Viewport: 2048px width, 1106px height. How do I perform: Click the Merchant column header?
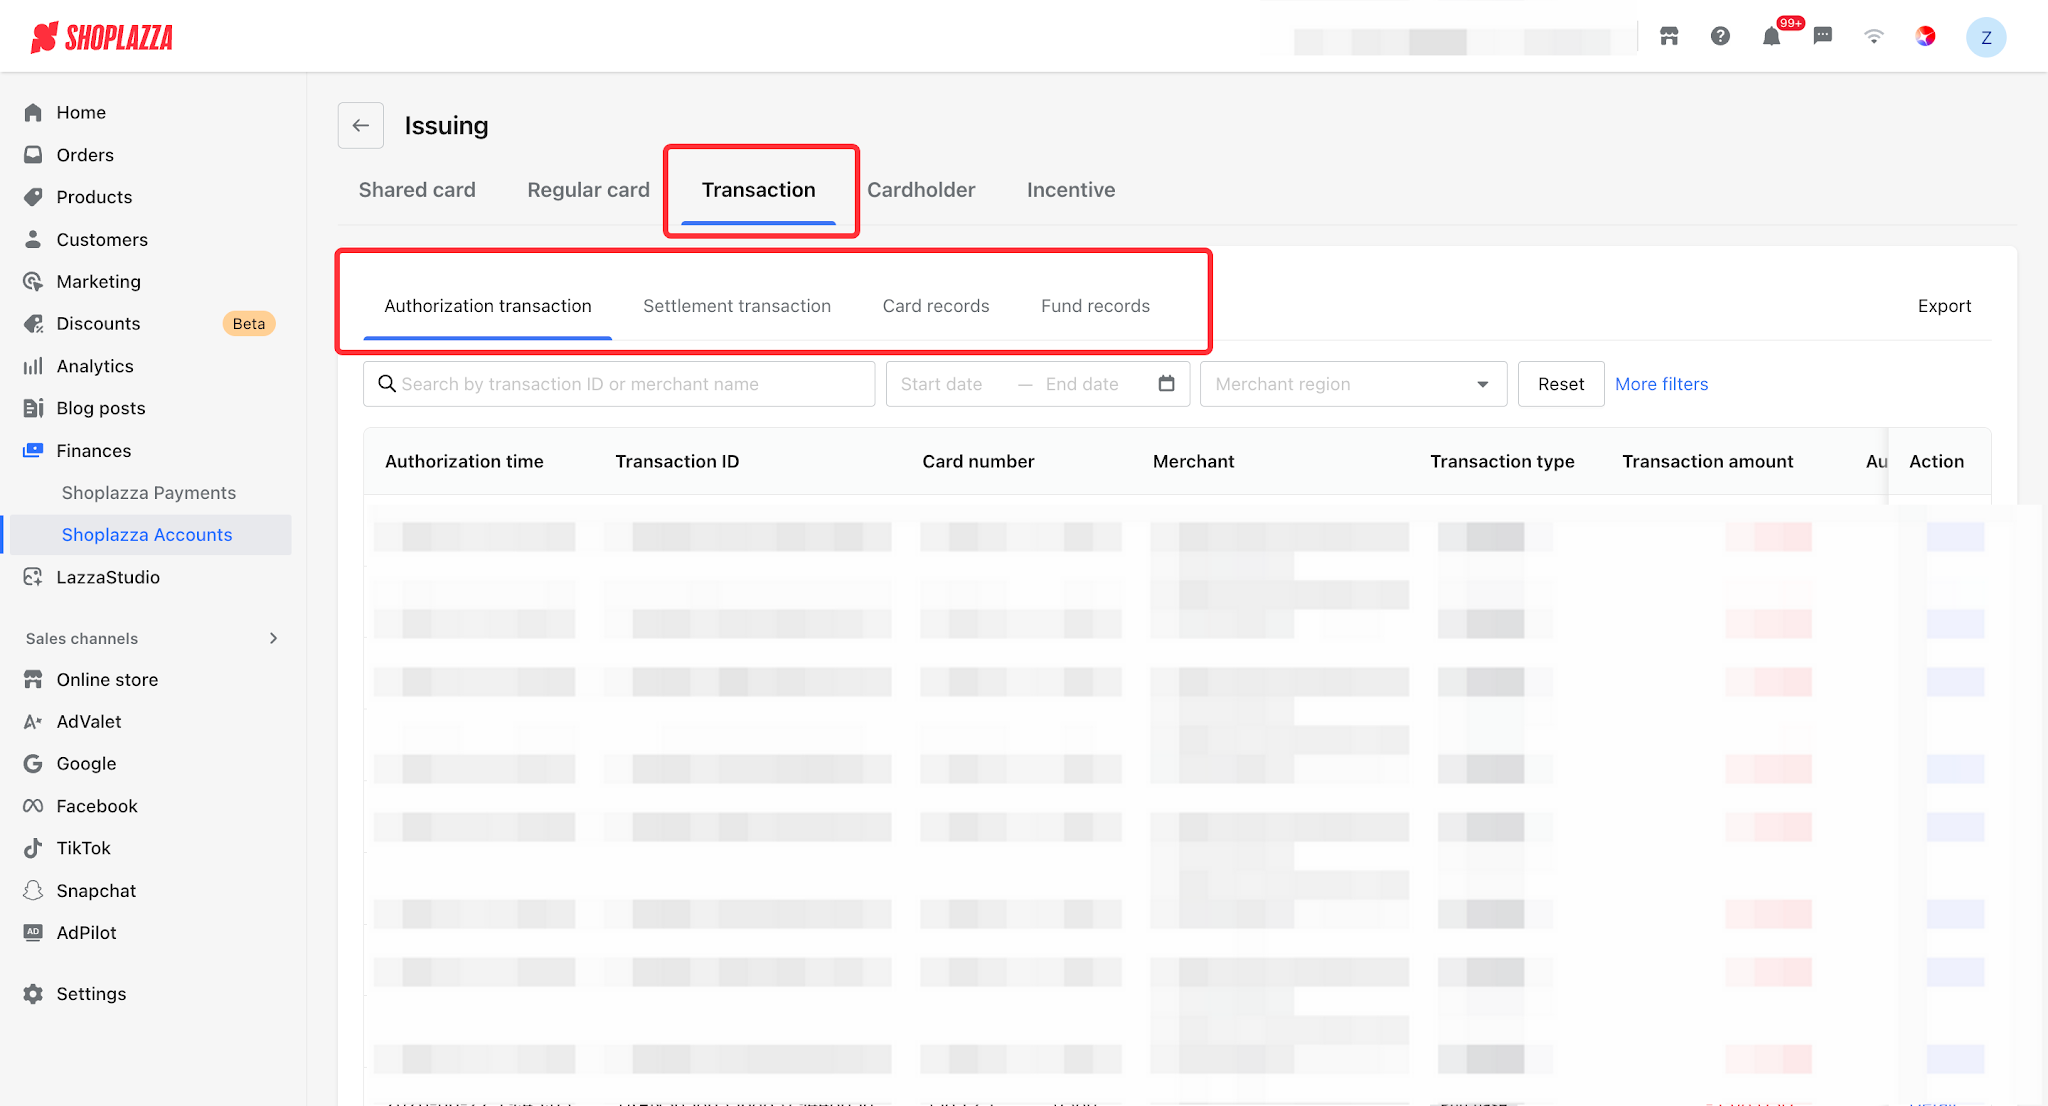coord(1193,462)
